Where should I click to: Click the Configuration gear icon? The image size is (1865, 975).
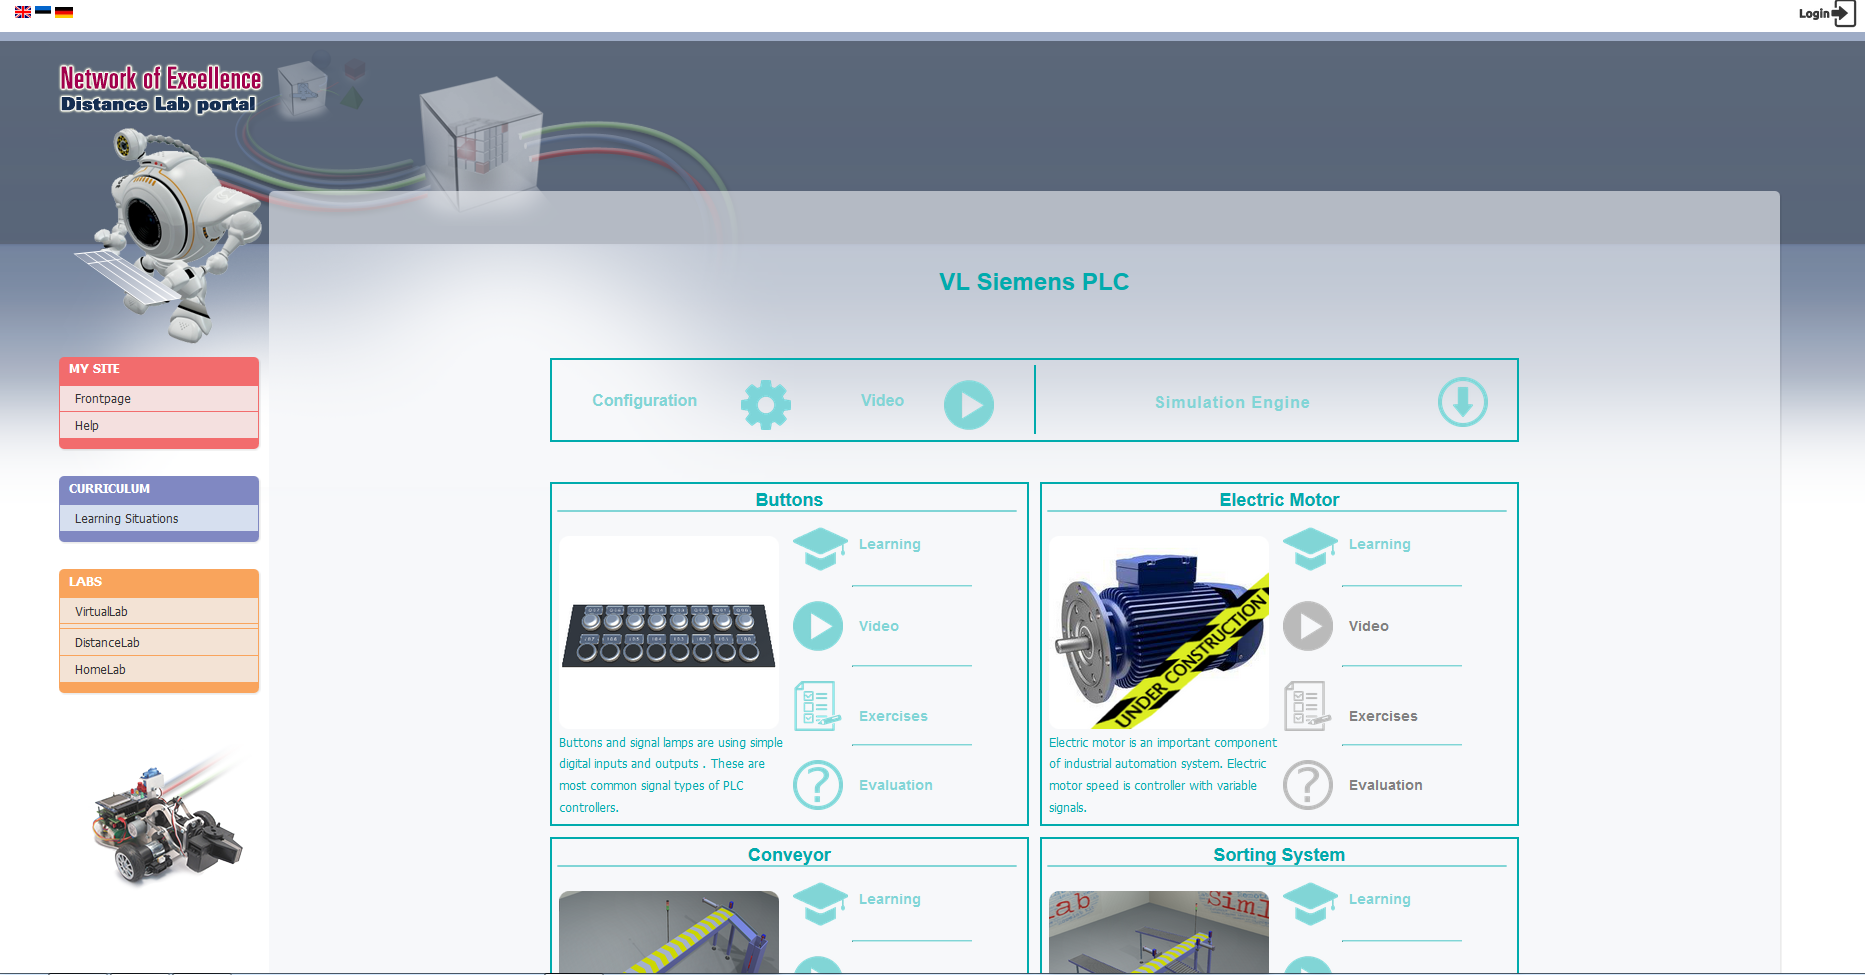766,405
